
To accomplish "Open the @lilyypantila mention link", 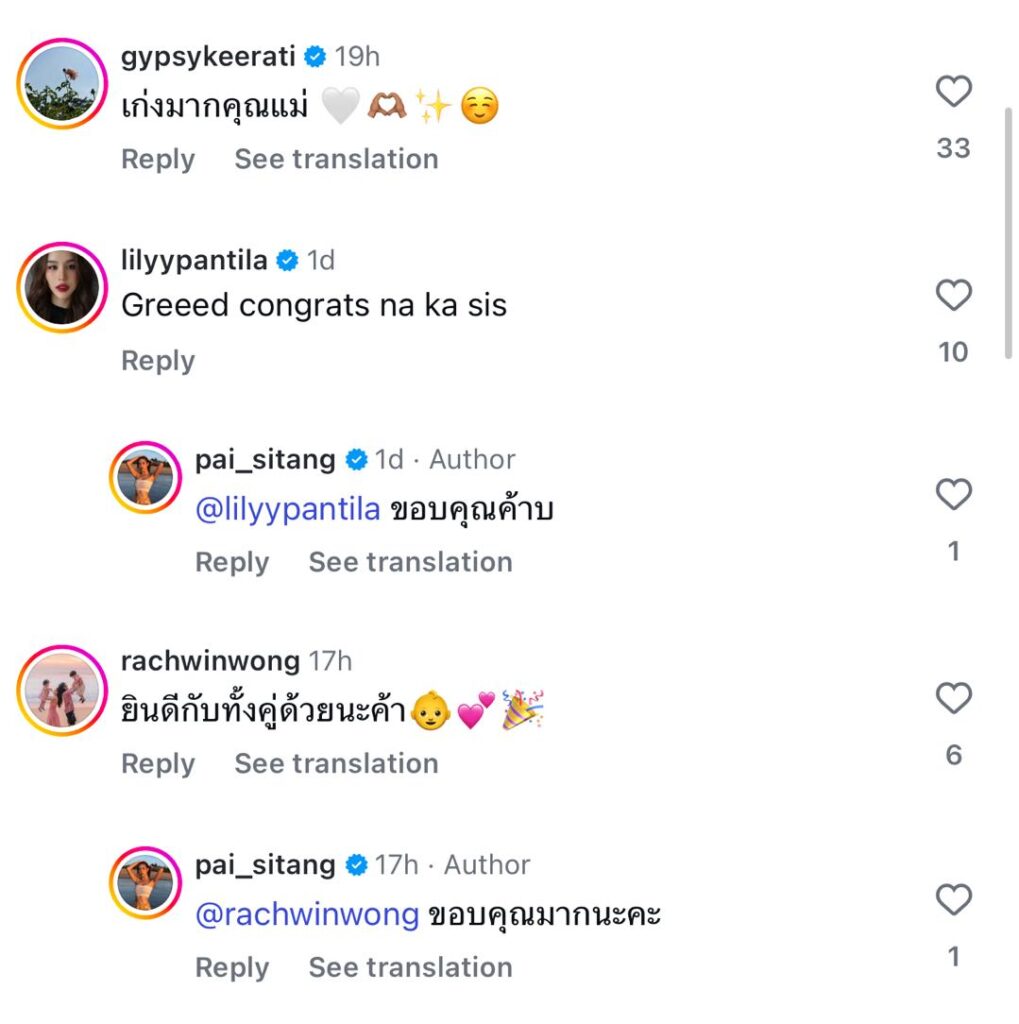I will click(288, 510).
